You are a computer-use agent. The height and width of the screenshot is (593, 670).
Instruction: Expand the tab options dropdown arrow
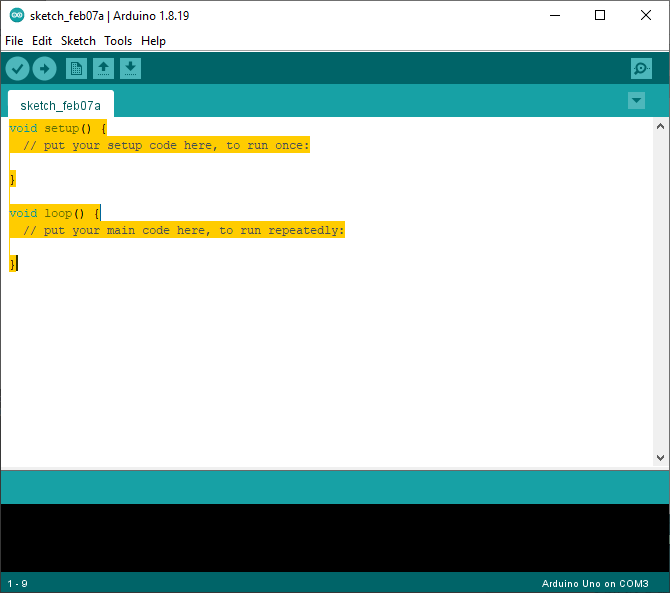click(x=636, y=101)
